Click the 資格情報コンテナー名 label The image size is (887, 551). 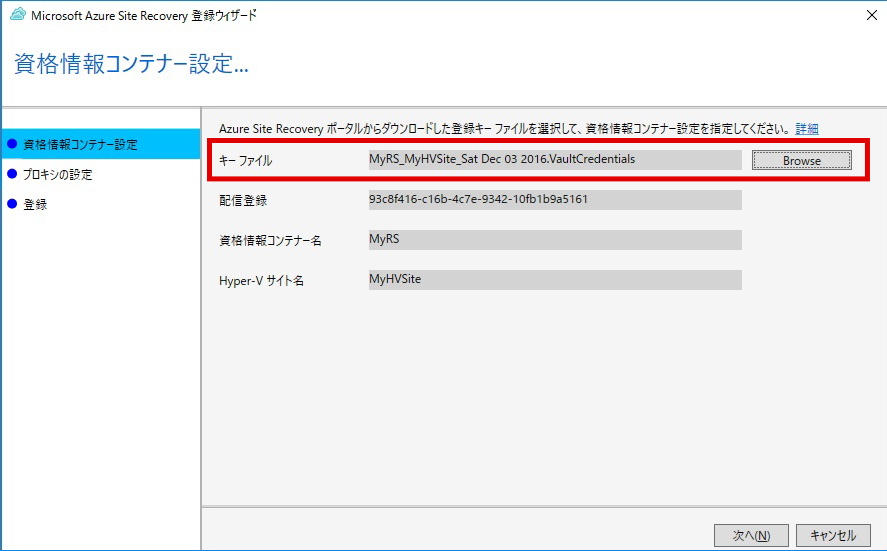[x=270, y=240]
